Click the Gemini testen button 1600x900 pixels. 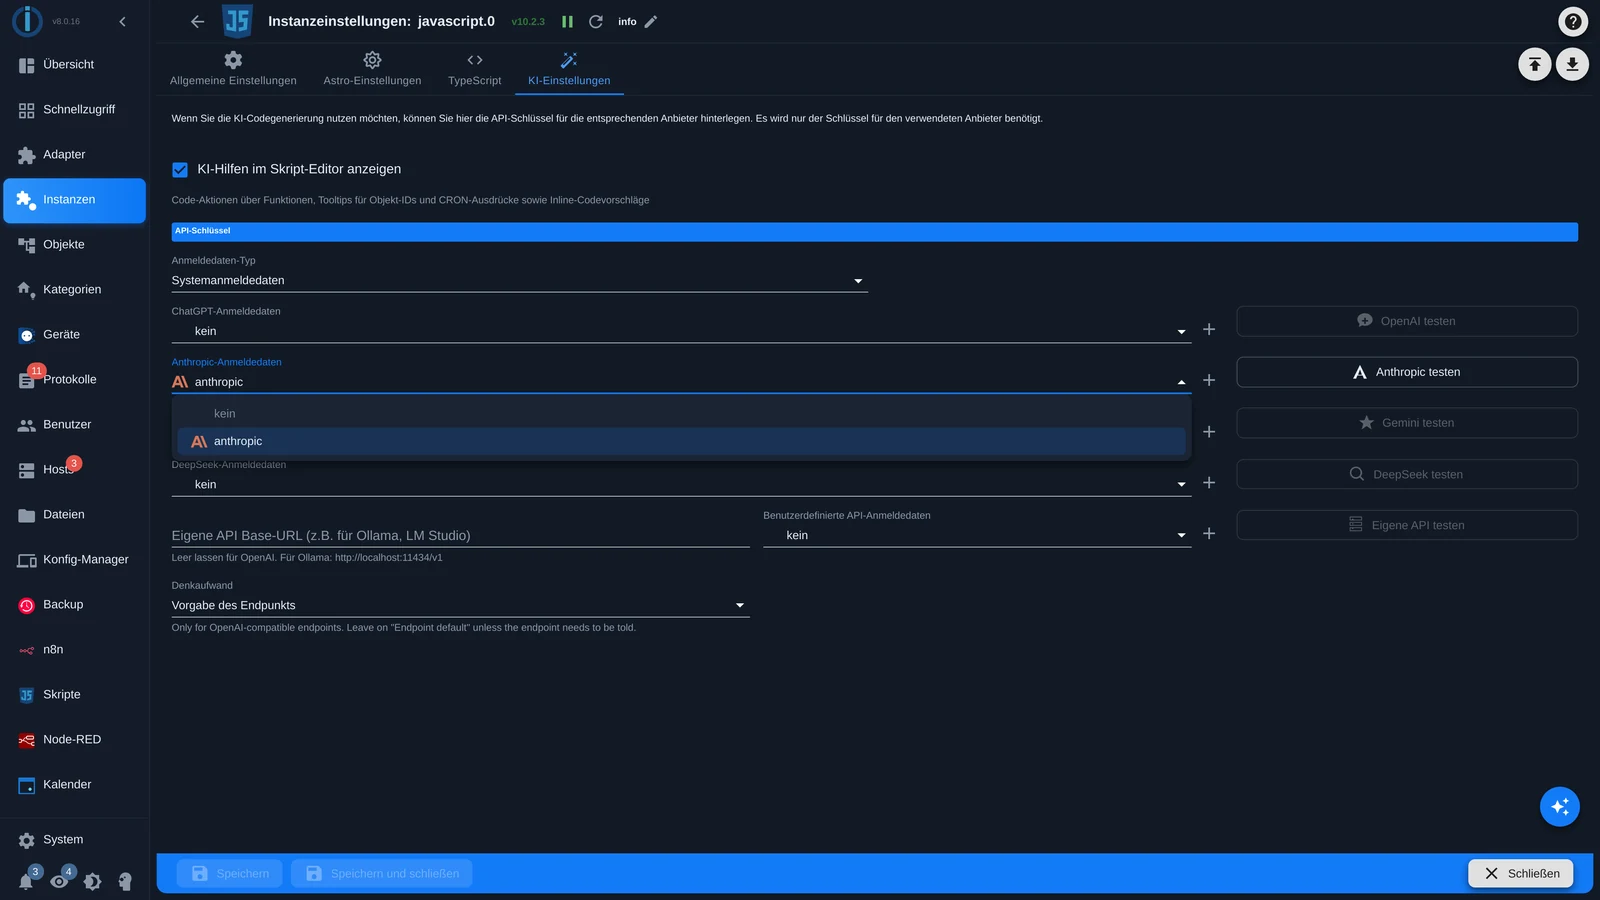(x=1407, y=423)
